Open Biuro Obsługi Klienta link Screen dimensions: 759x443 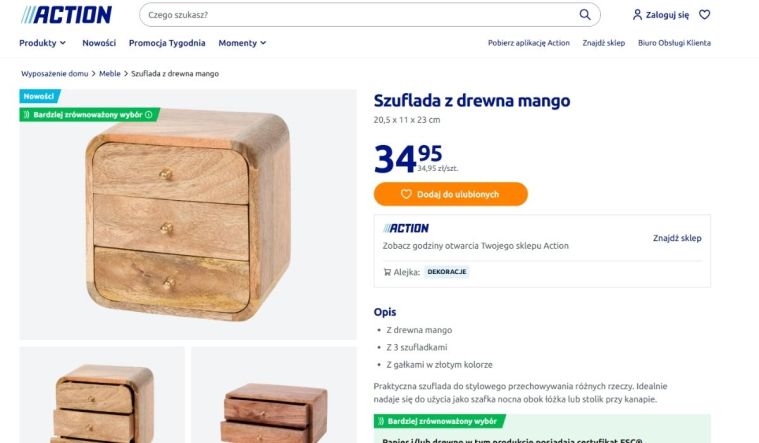click(x=674, y=43)
